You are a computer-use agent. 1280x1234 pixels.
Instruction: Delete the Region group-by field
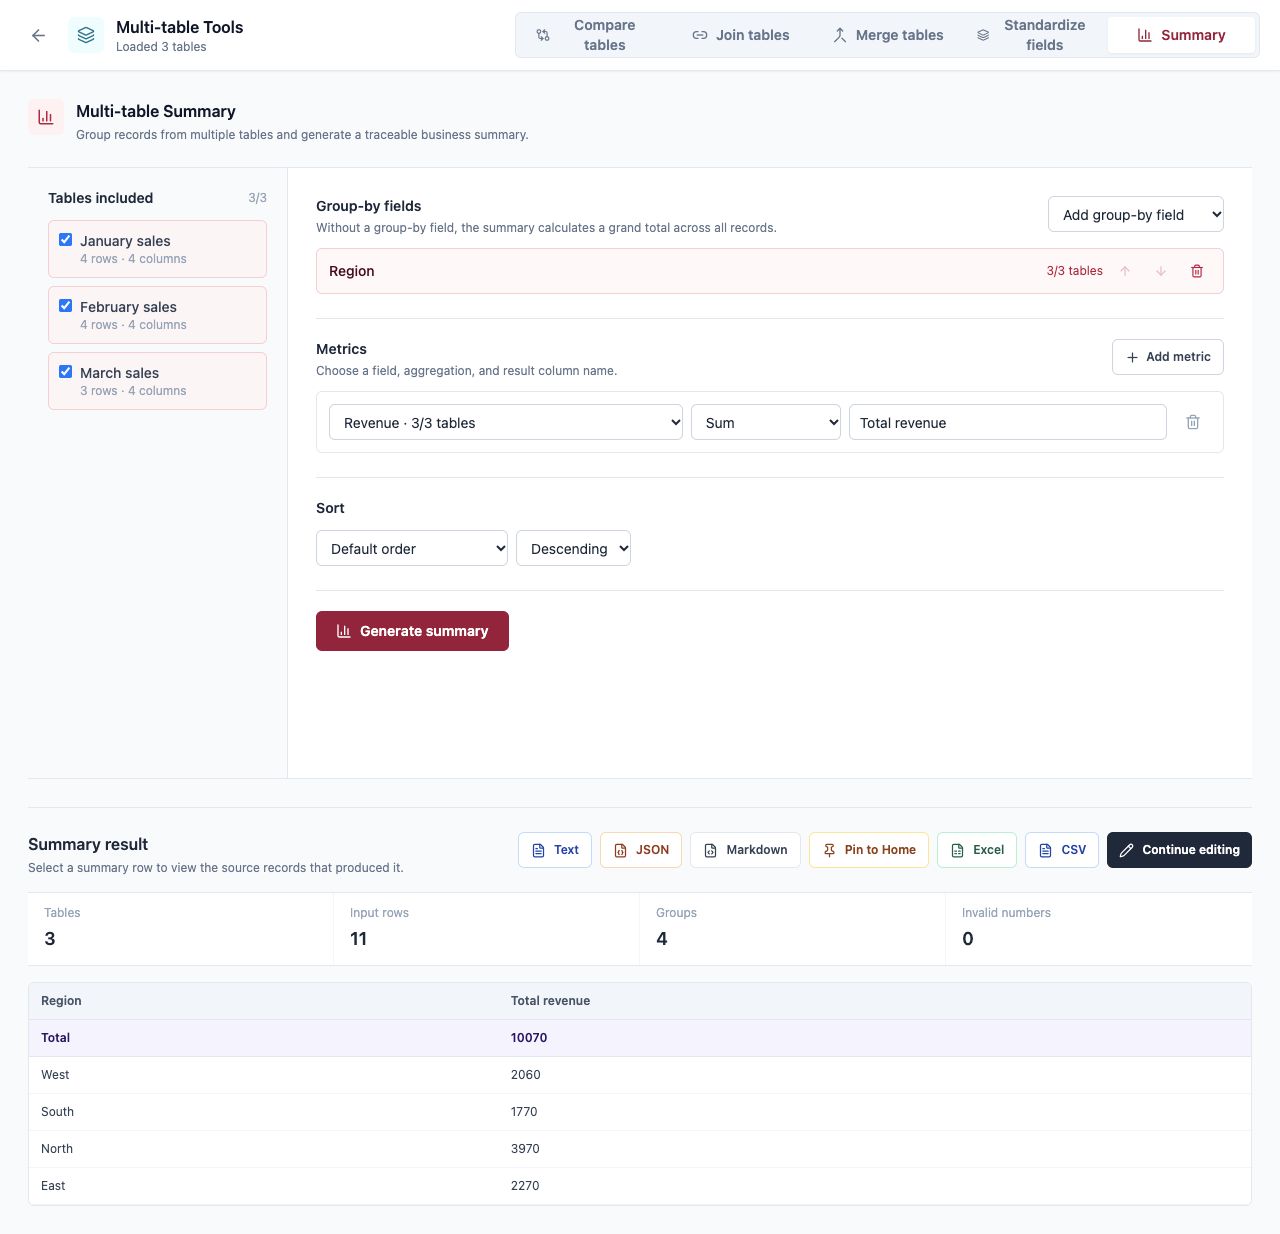pos(1197,271)
